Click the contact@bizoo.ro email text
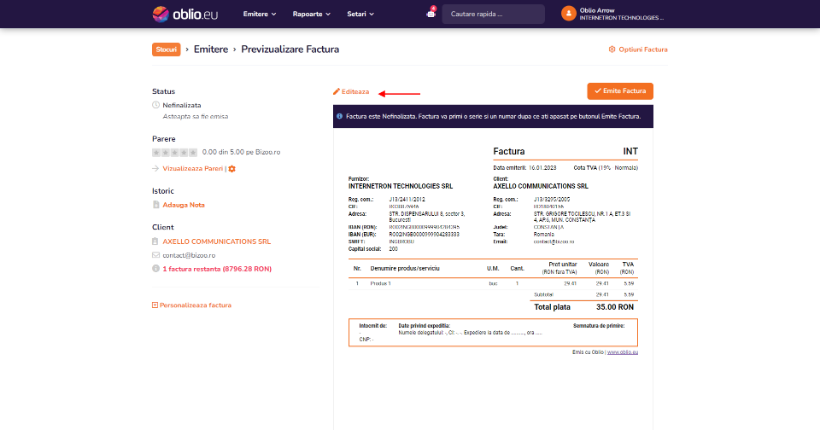 [189, 255]
